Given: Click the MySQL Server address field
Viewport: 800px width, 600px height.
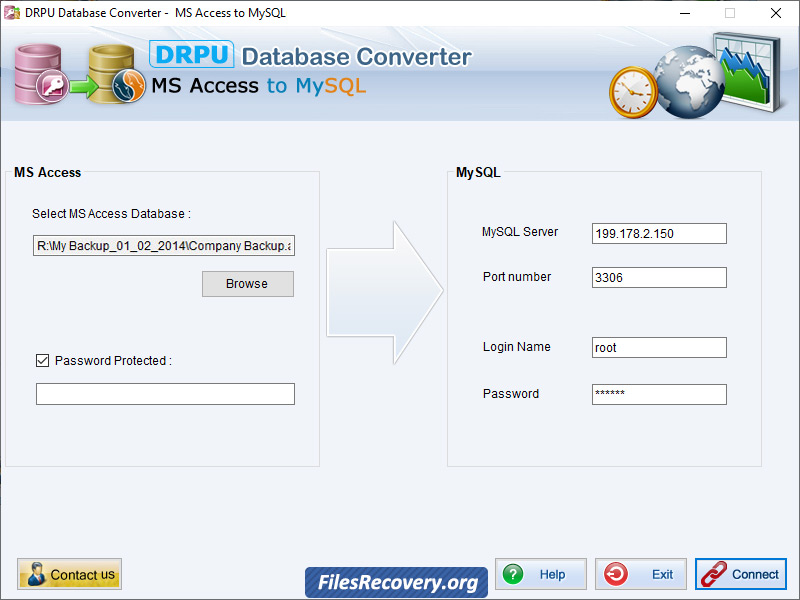Looking at the screenshot, I should click(658, 233).
